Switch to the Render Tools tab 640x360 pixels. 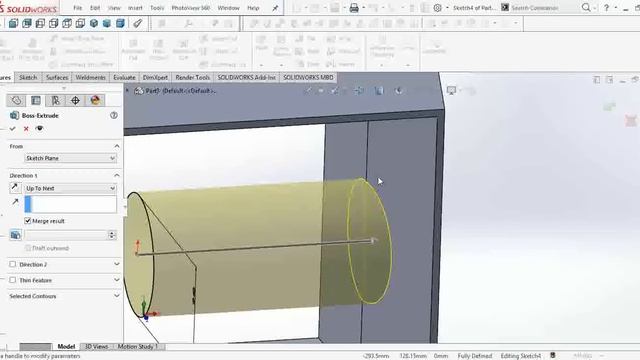[192, 77]
